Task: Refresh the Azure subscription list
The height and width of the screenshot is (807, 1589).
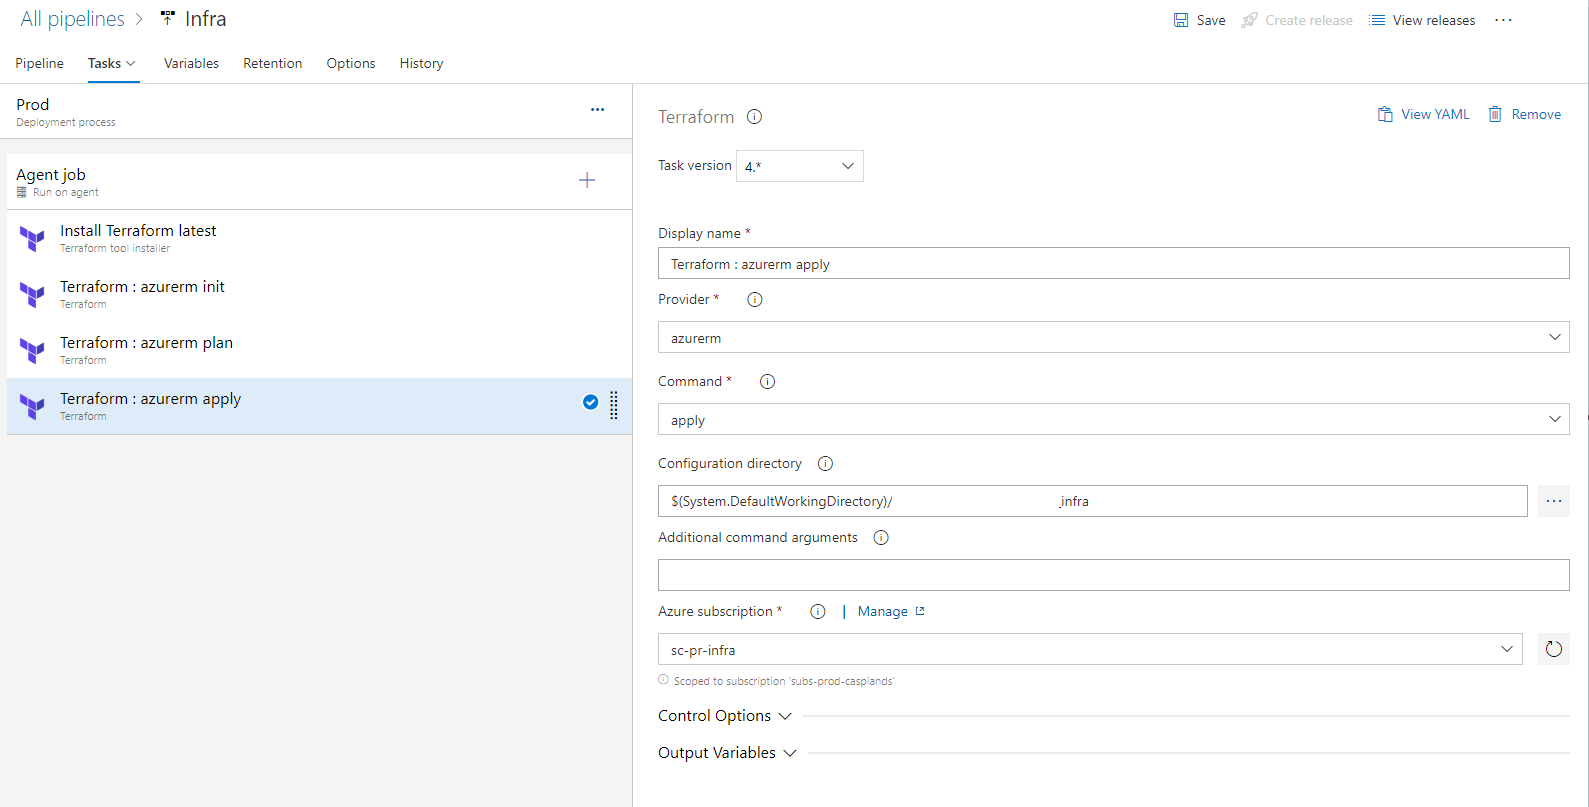Action: tap(1553, 649)
